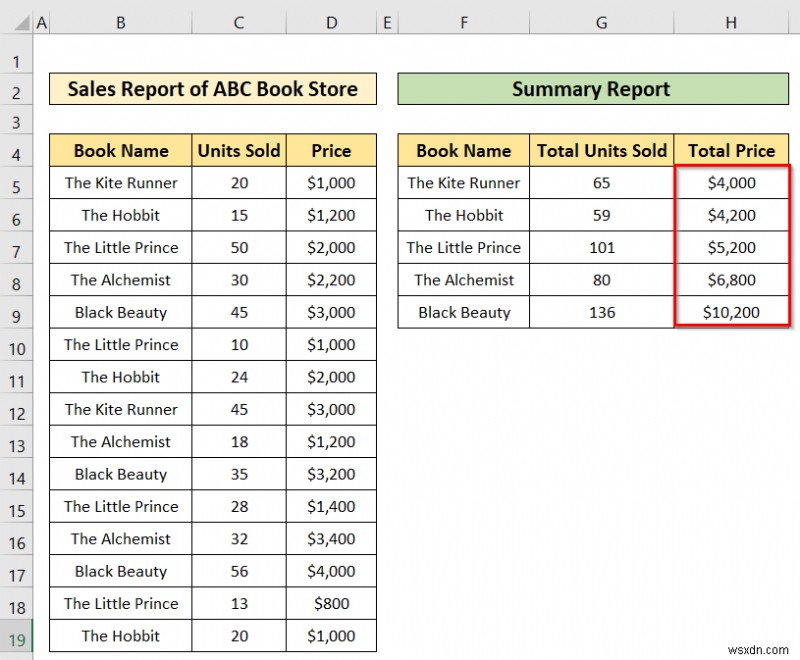Click the $10,200 total price cell
The width and height of the screenshot is (800, 660).
point(732,312)
